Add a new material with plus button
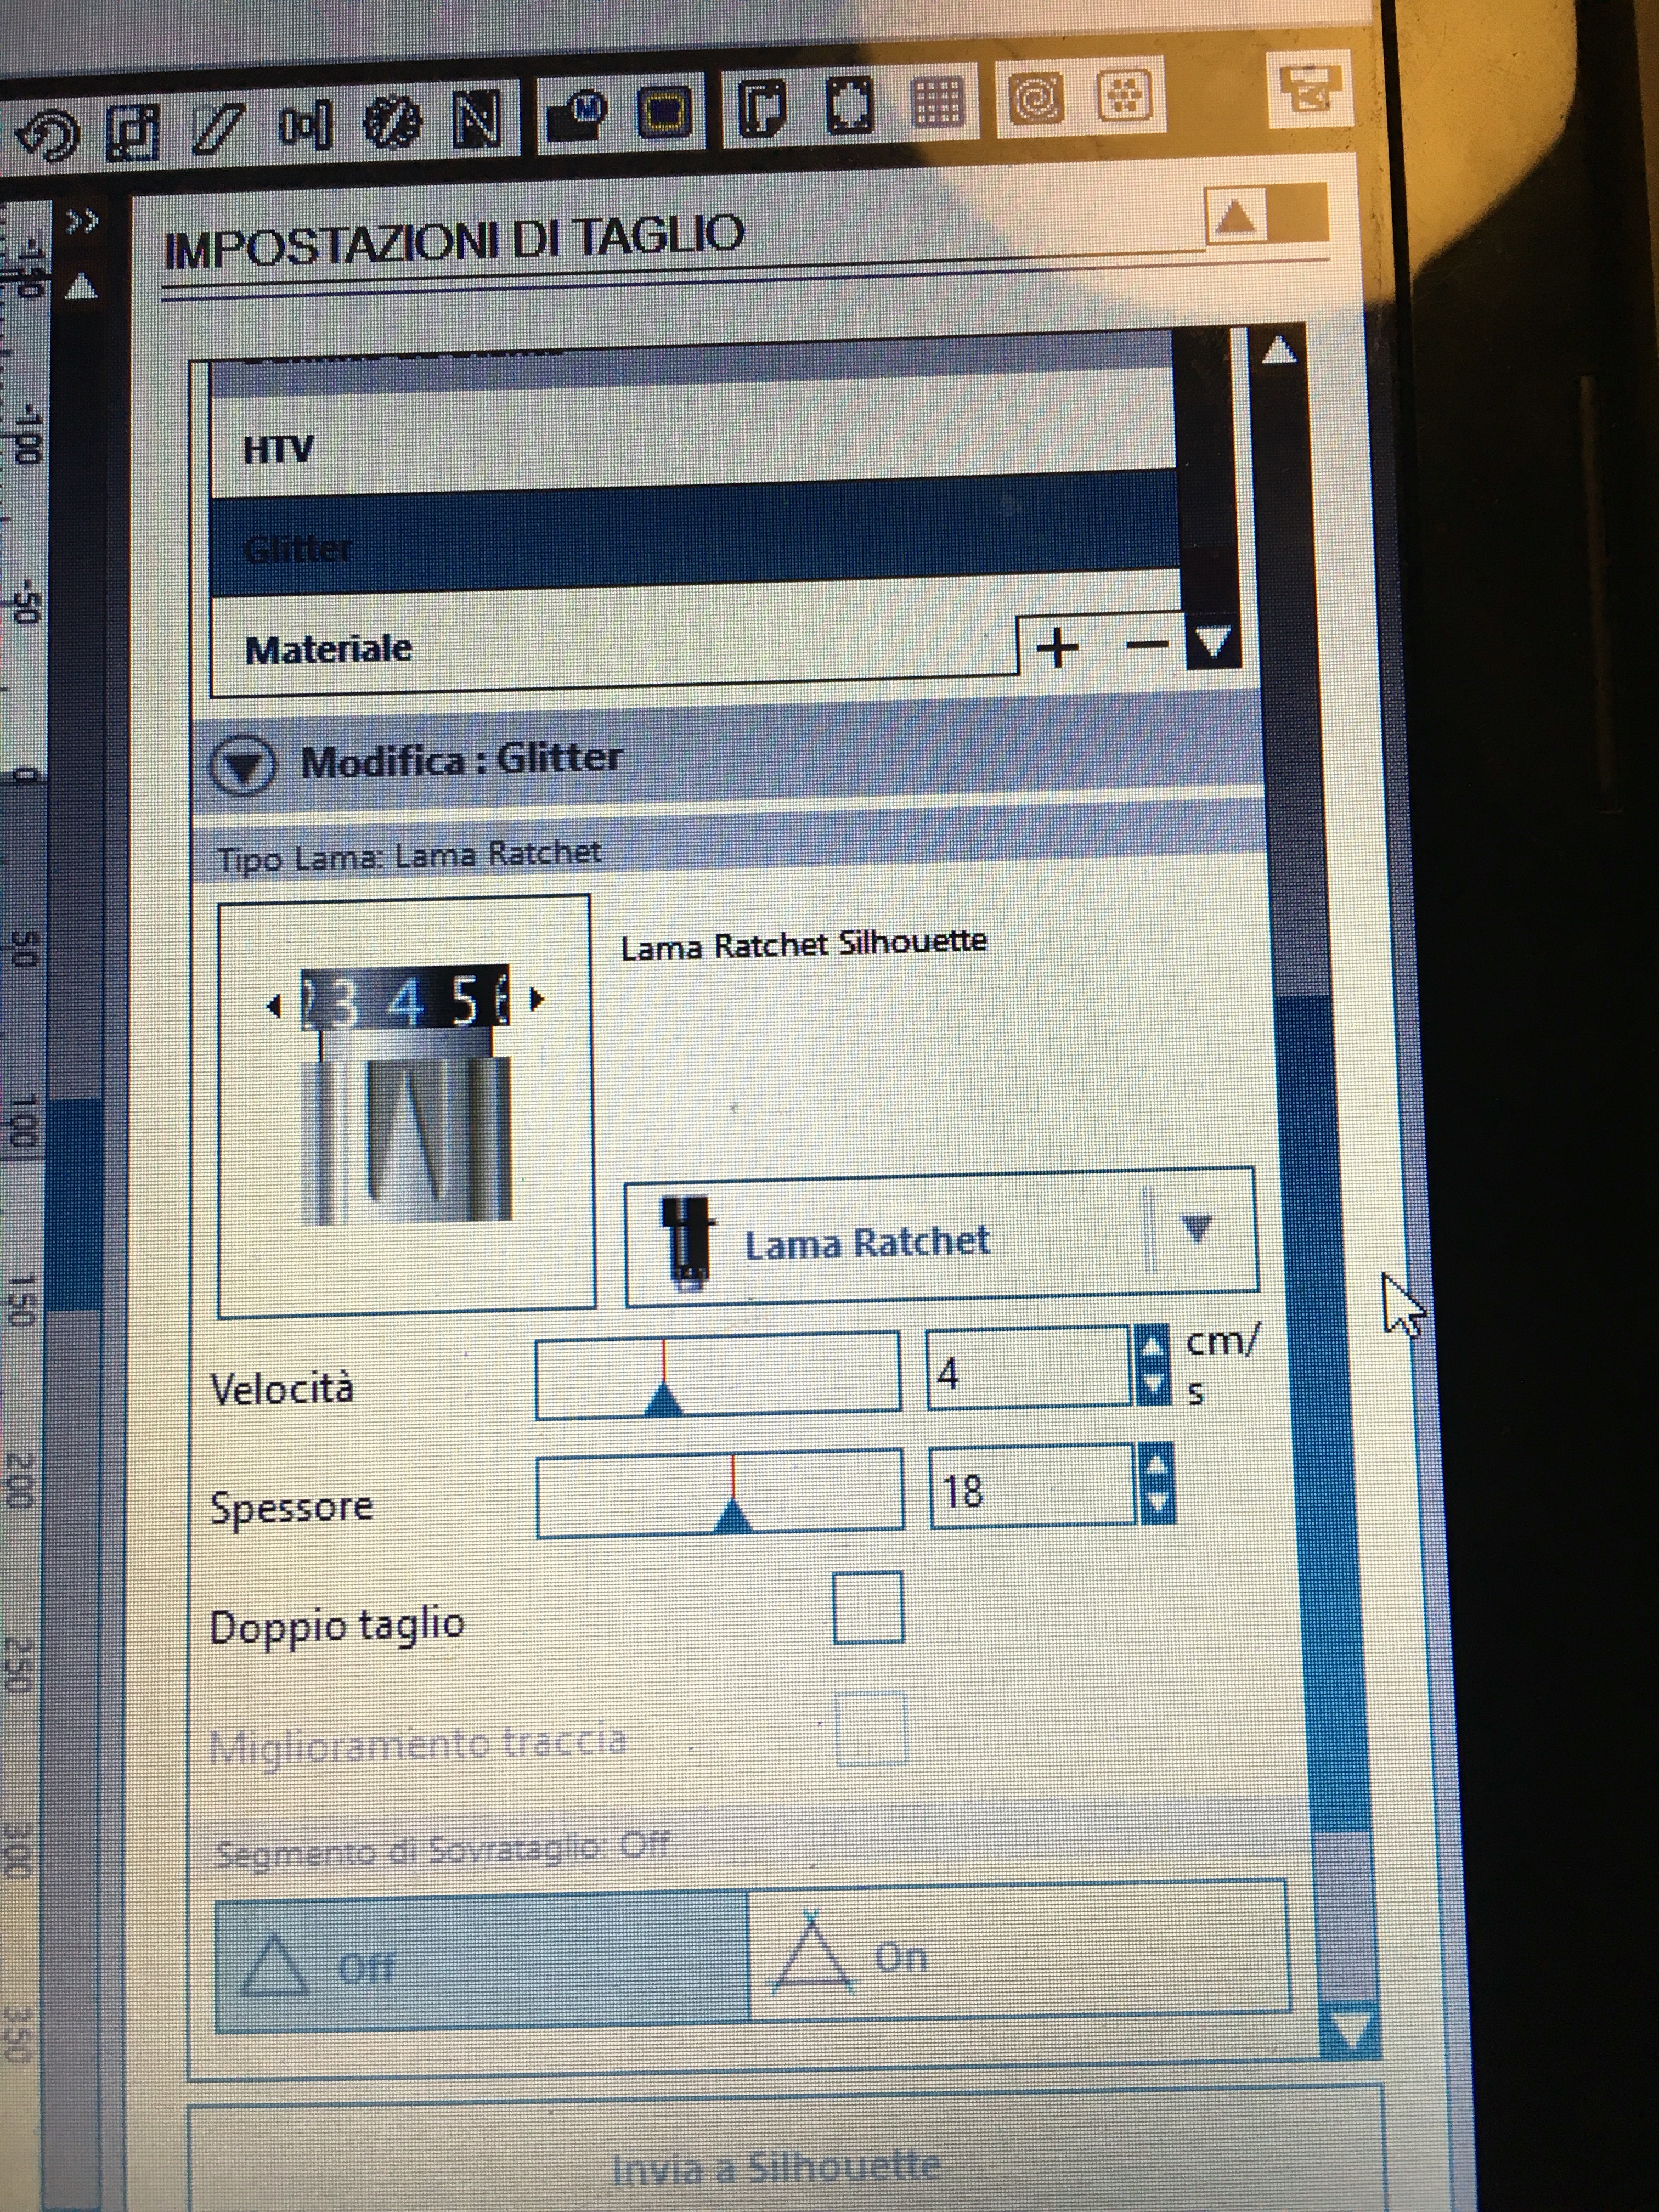This screenshot has width=1659, height=2212. click(x=1058, y=647)
